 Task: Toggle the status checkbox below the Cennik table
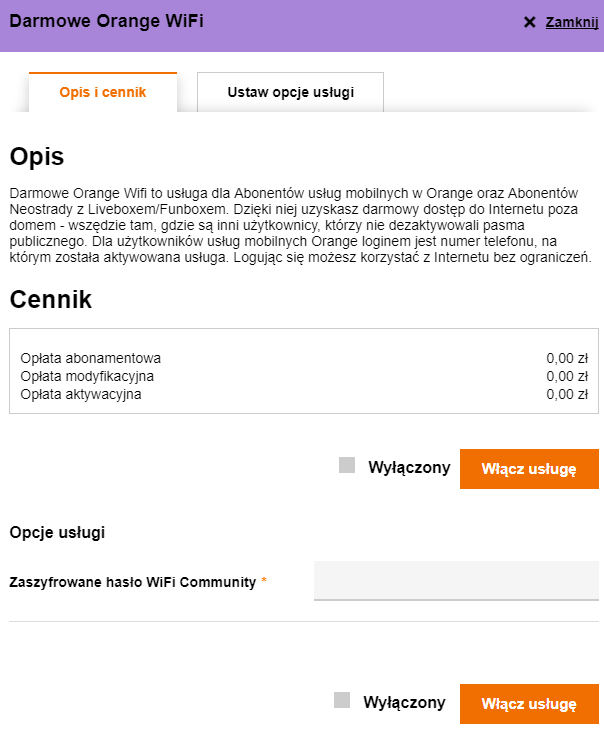click(347, 465)
